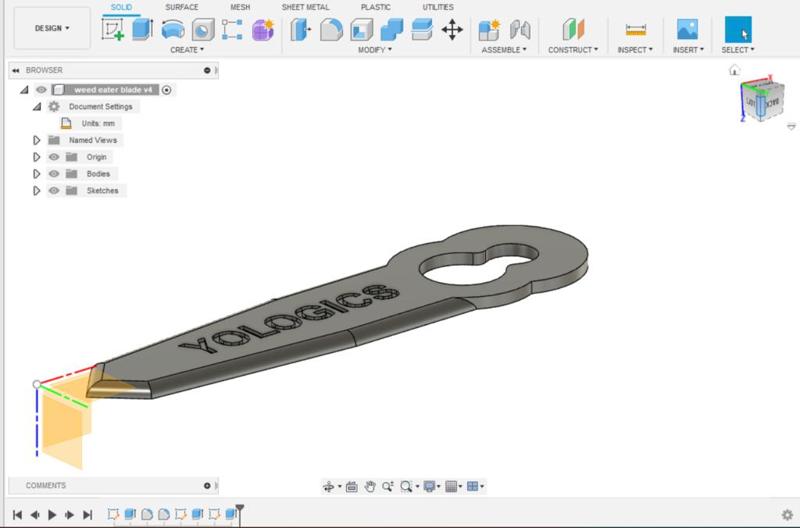
Task: Select the Fillet tool in Modify group
Action: pos(331,30)
